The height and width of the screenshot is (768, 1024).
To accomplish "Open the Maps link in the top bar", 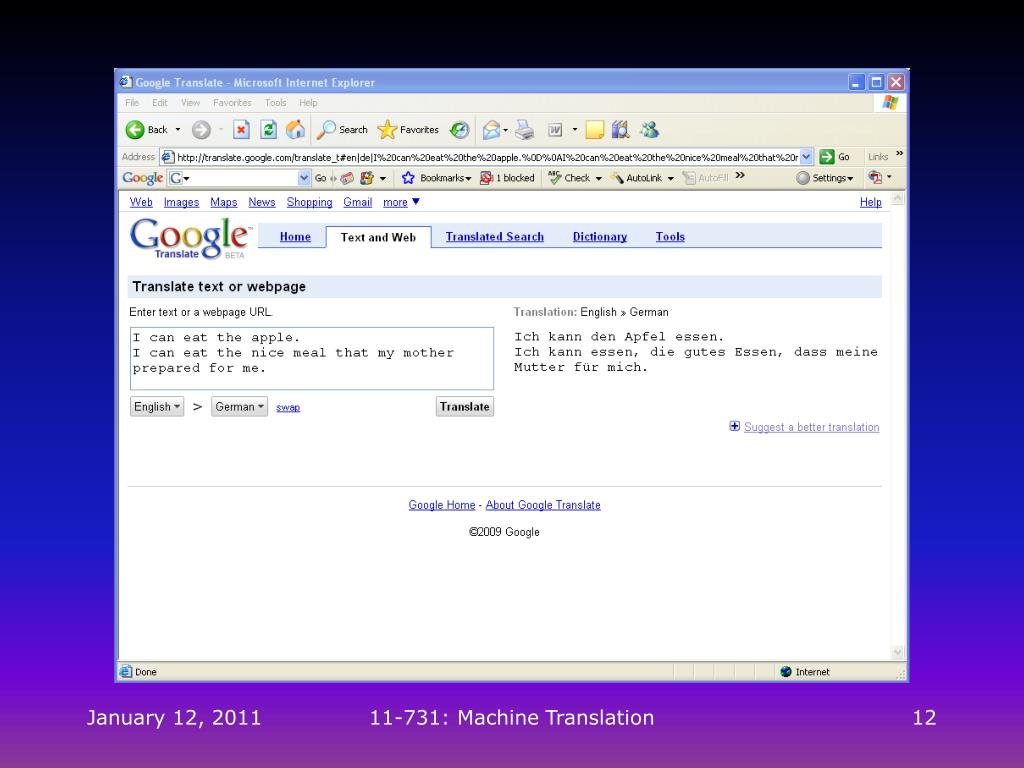I will coord(223,202).
